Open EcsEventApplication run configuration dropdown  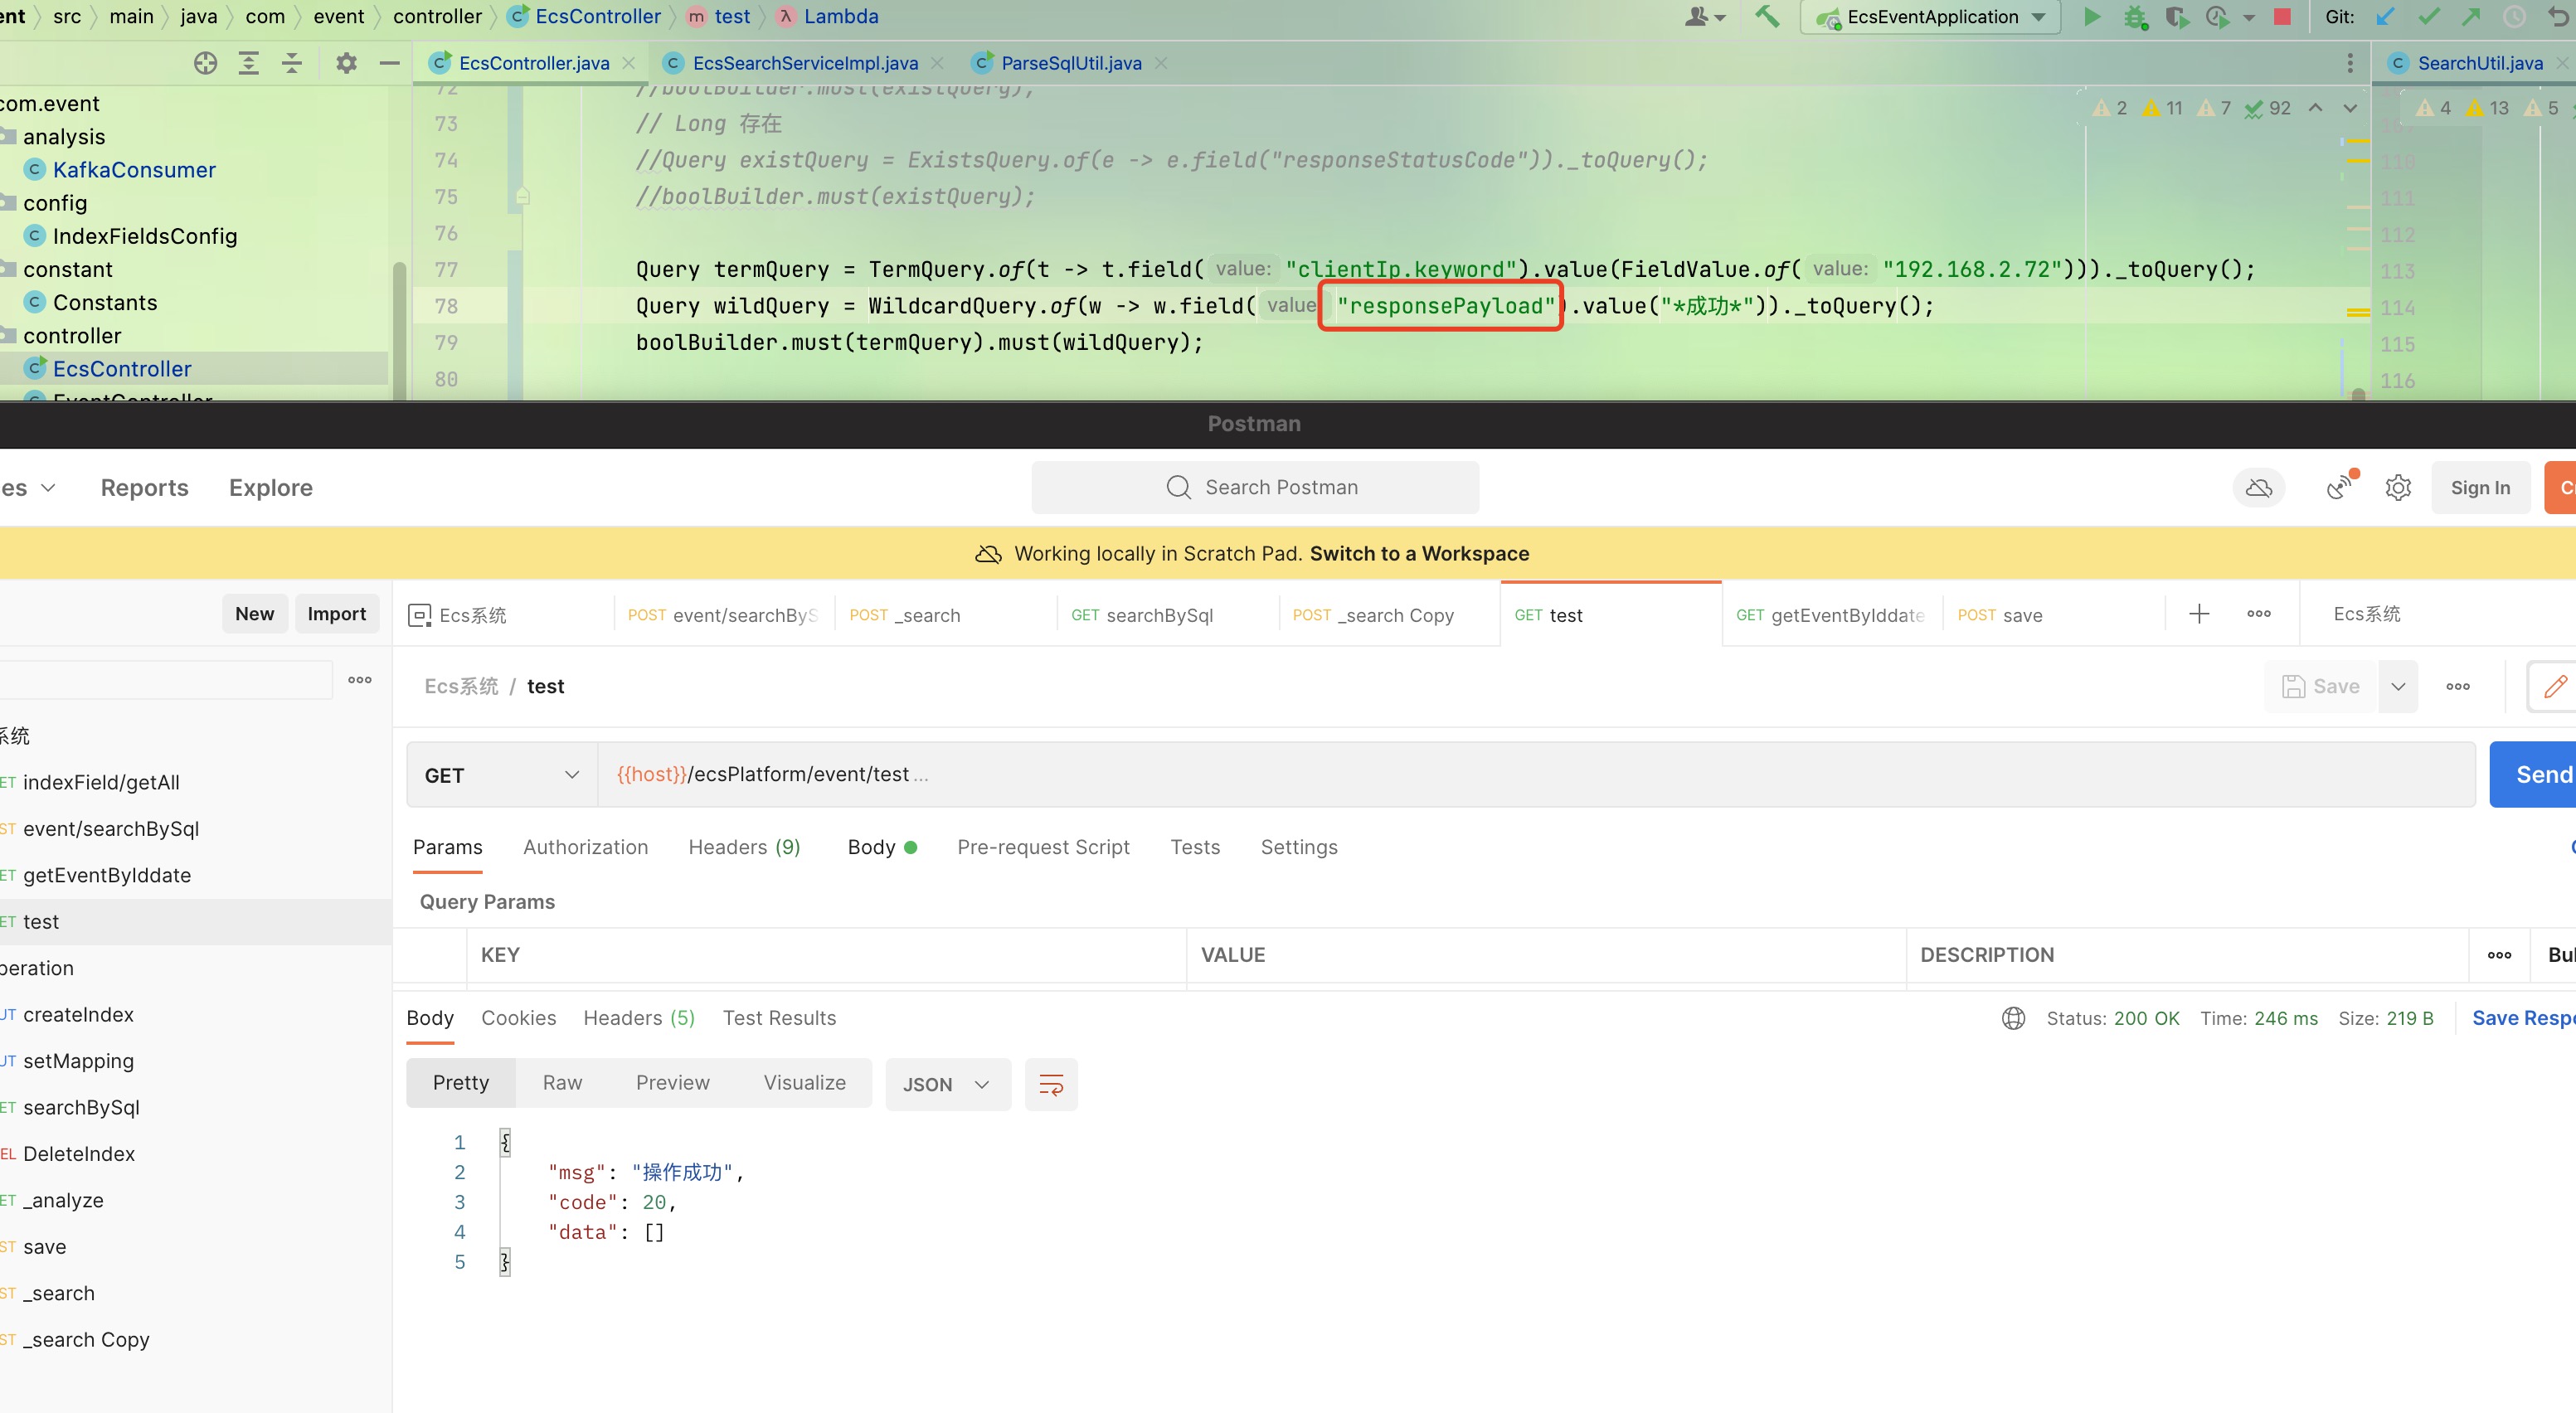[x=1931, y=17]
